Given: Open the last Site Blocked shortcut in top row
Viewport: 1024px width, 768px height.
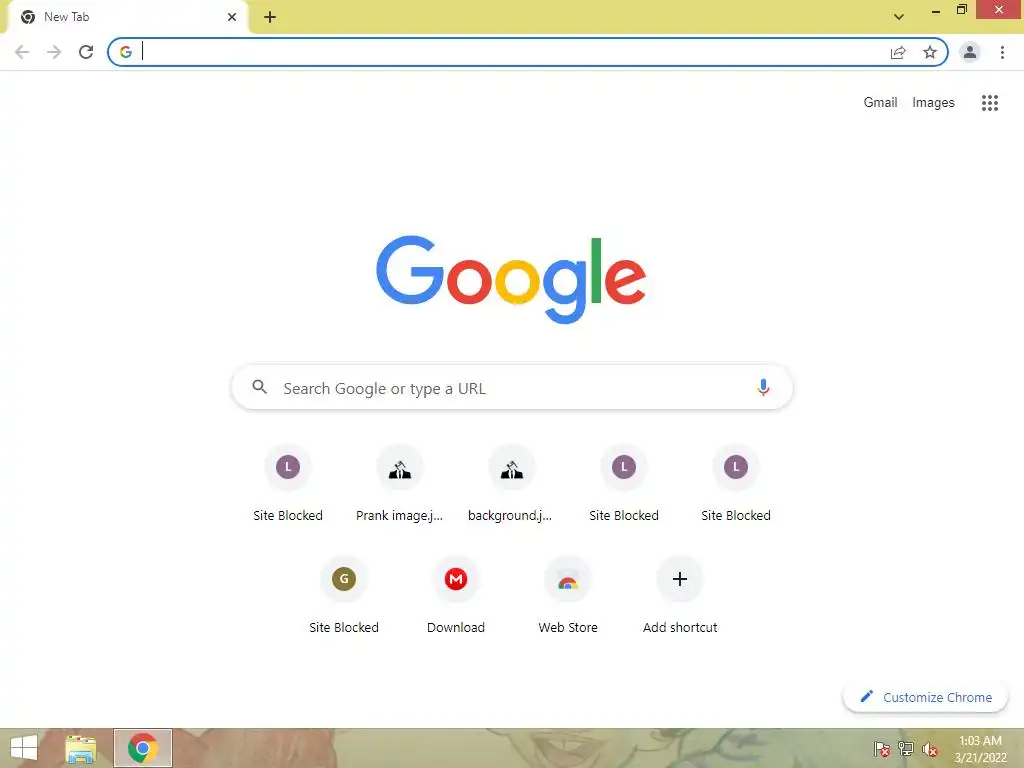Looking at the screenshot, I should 736,483.
